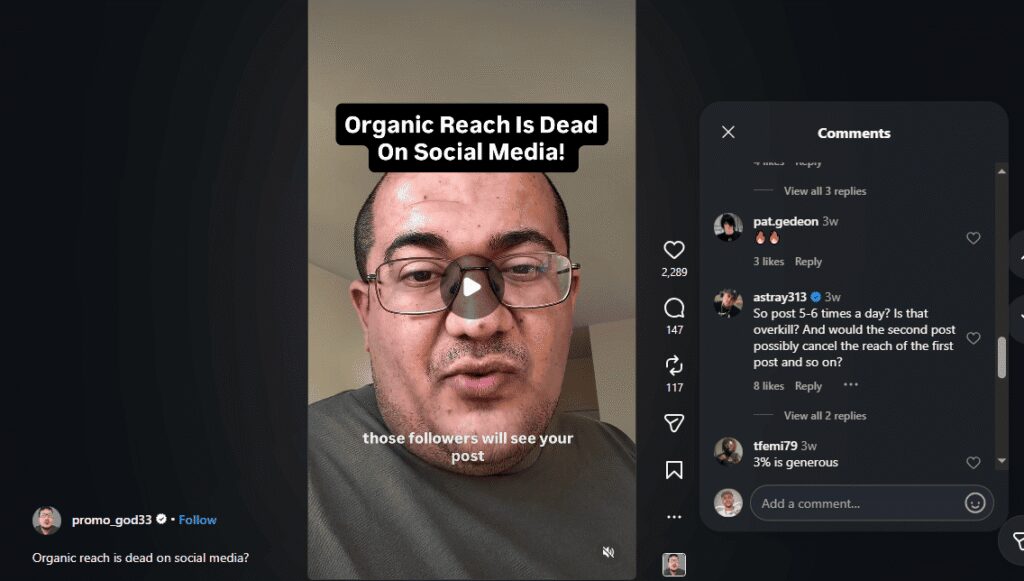This screenshot has height=581, width=1024.
Task: Open astray313's username
Action: pyautogui.click(x=780, y=297)
